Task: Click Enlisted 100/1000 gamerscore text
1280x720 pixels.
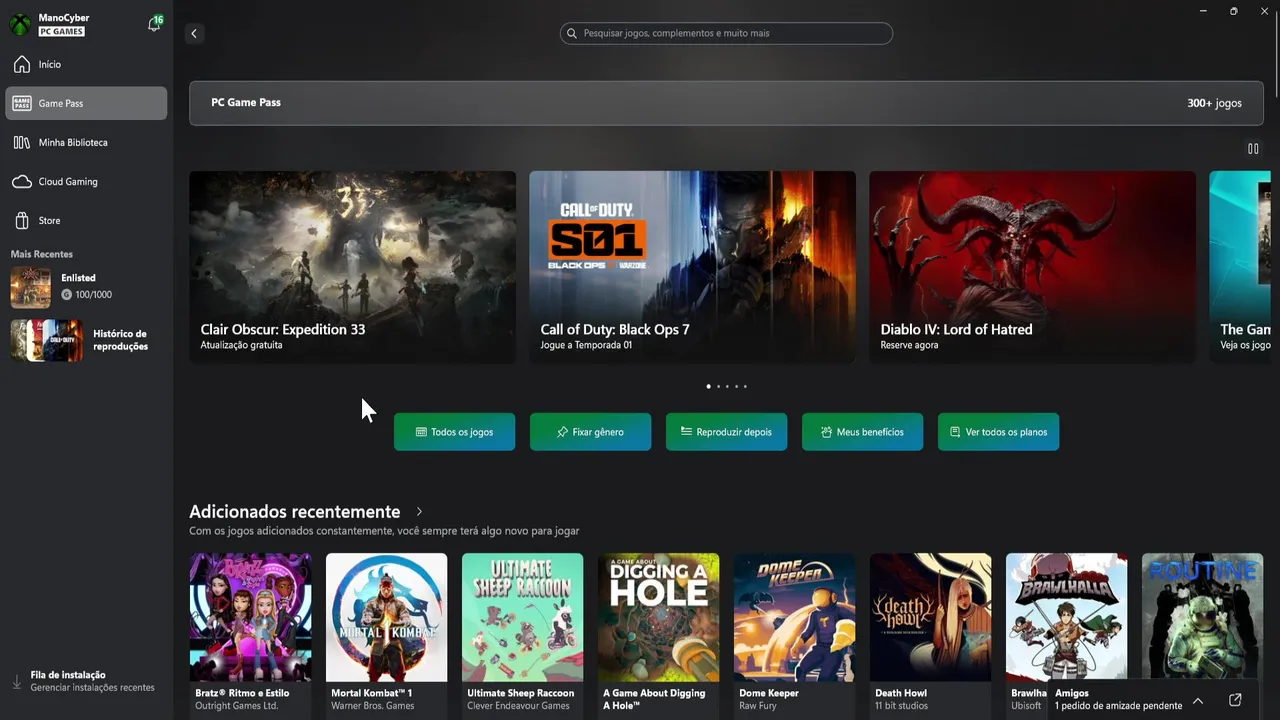Action: 93,295
